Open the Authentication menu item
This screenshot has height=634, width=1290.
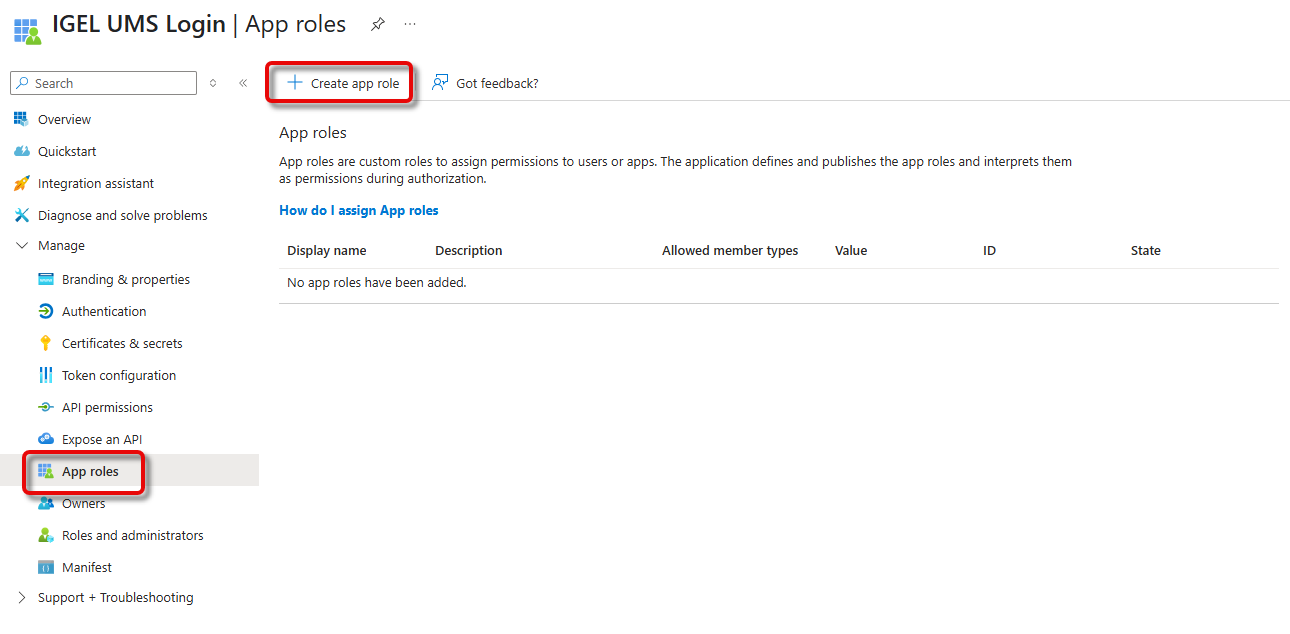click(x=104, y=311)
